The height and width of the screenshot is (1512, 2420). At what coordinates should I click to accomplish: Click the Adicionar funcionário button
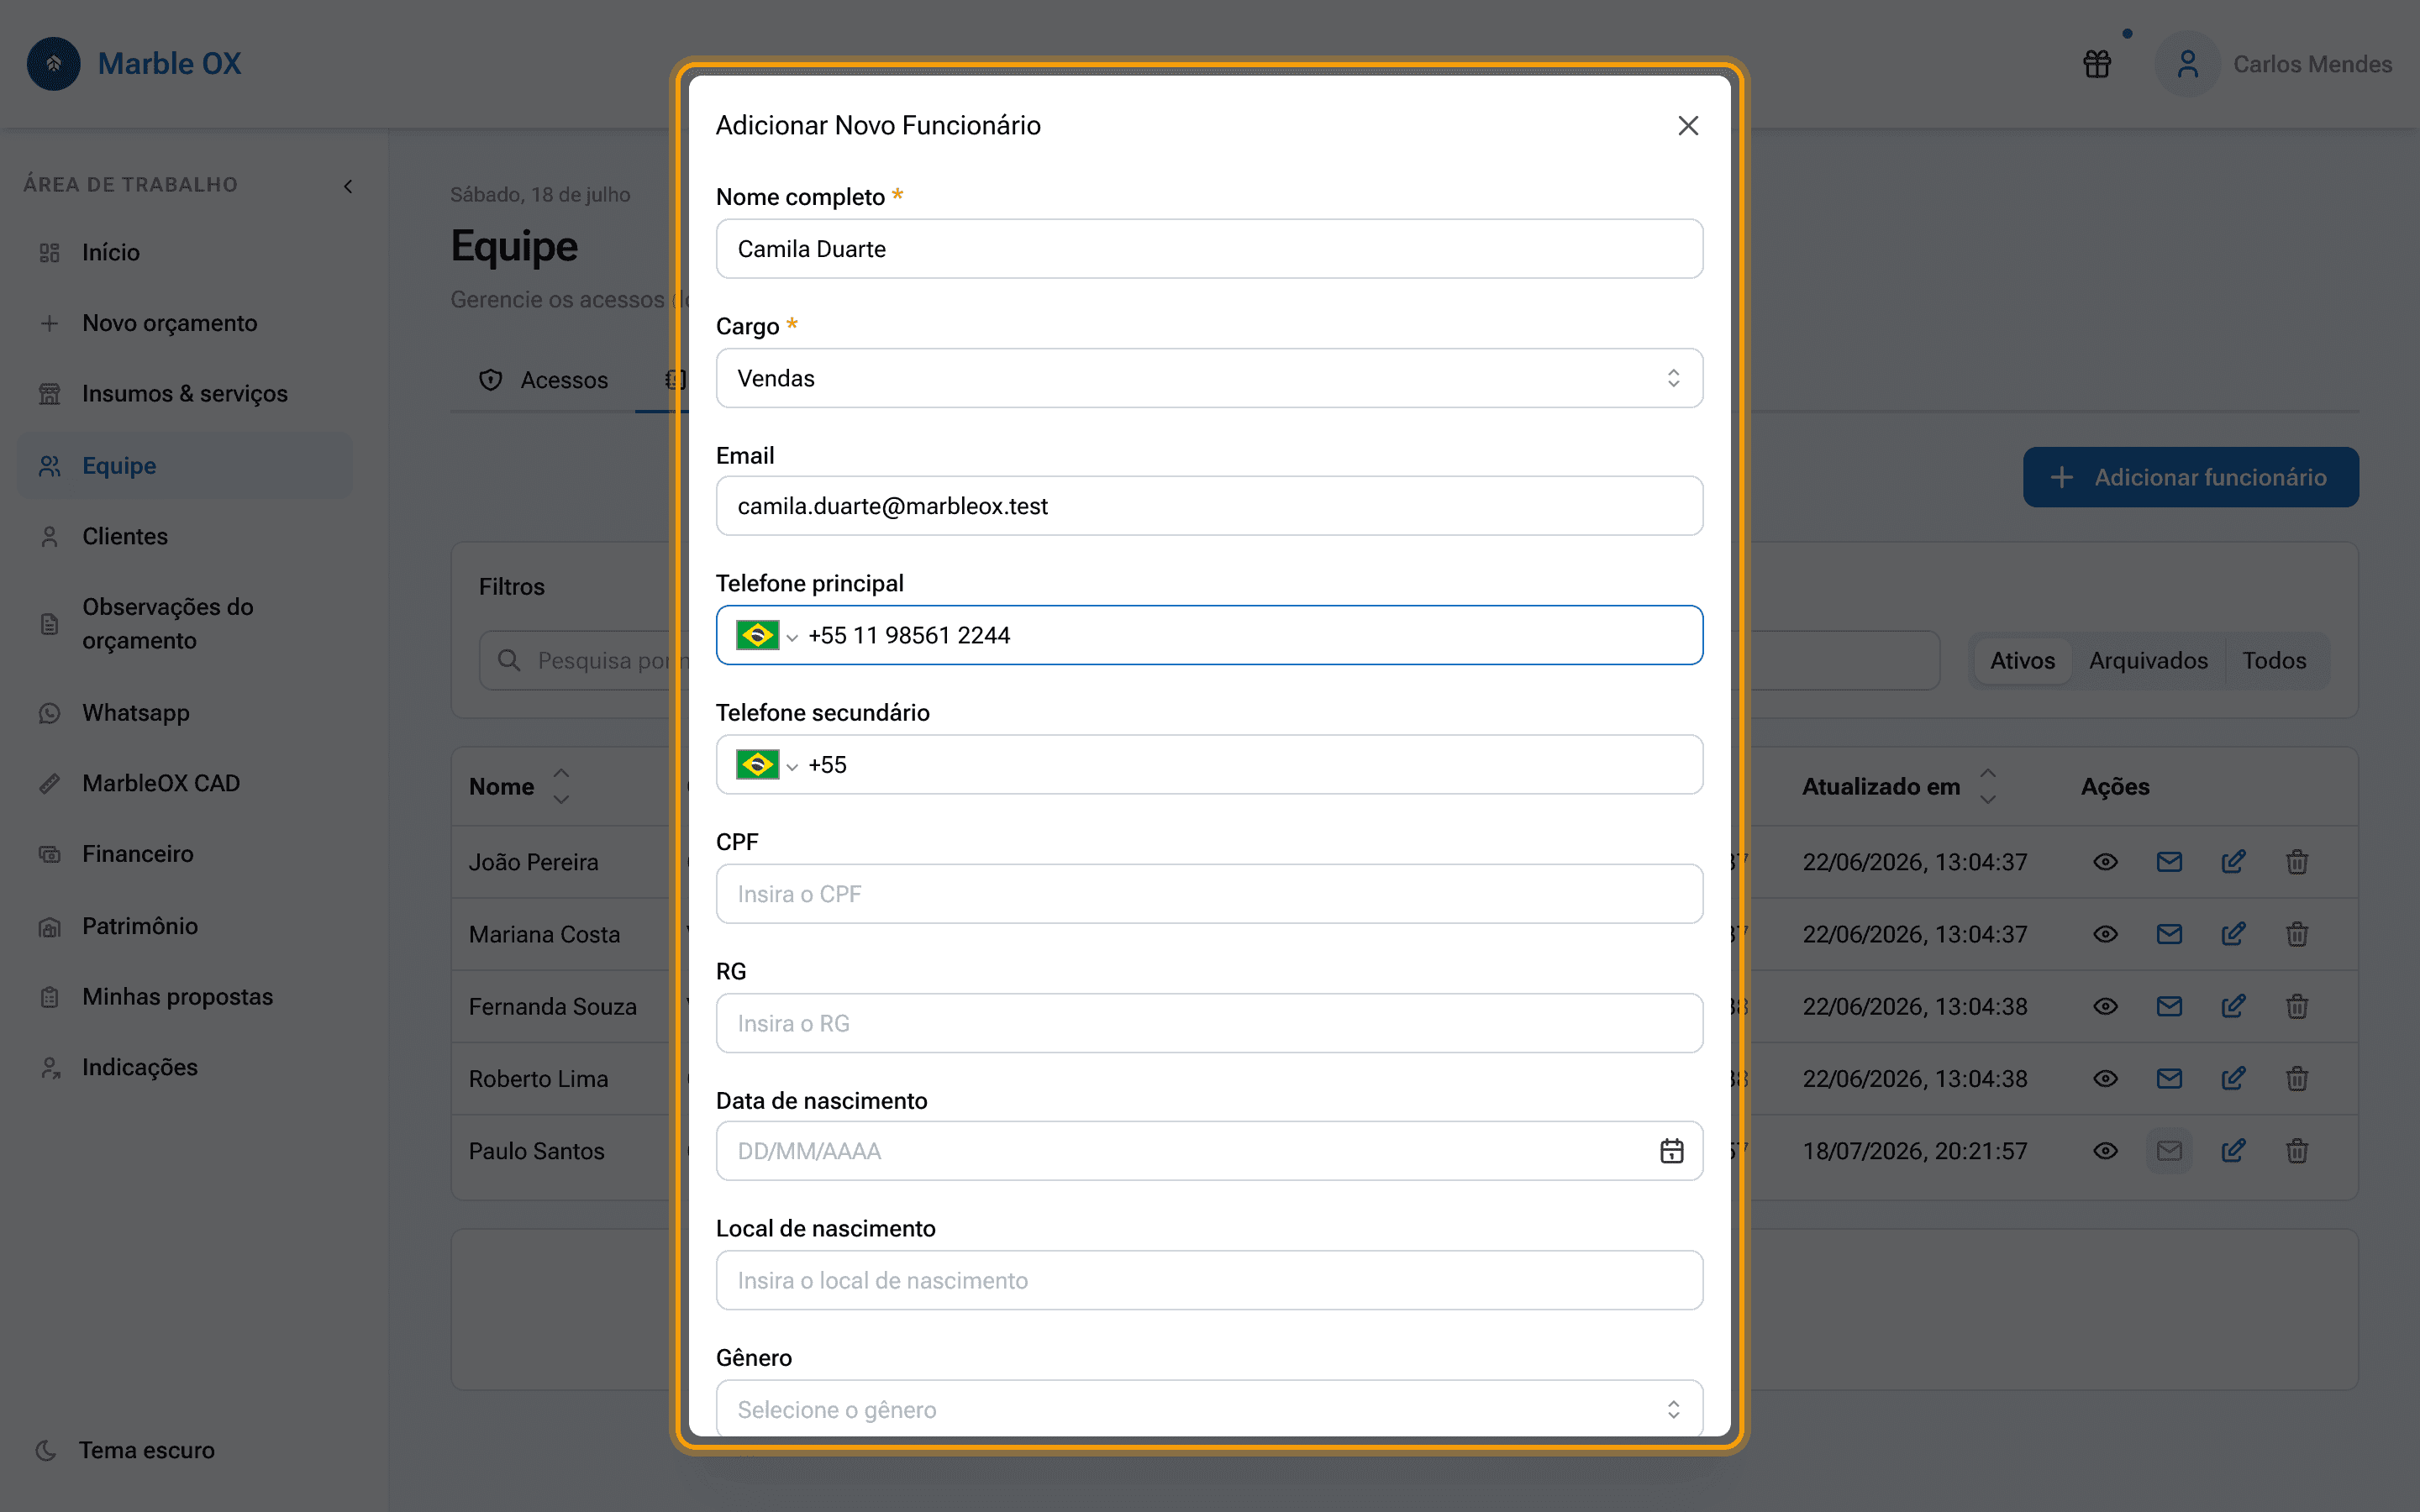click(2190, 477)
